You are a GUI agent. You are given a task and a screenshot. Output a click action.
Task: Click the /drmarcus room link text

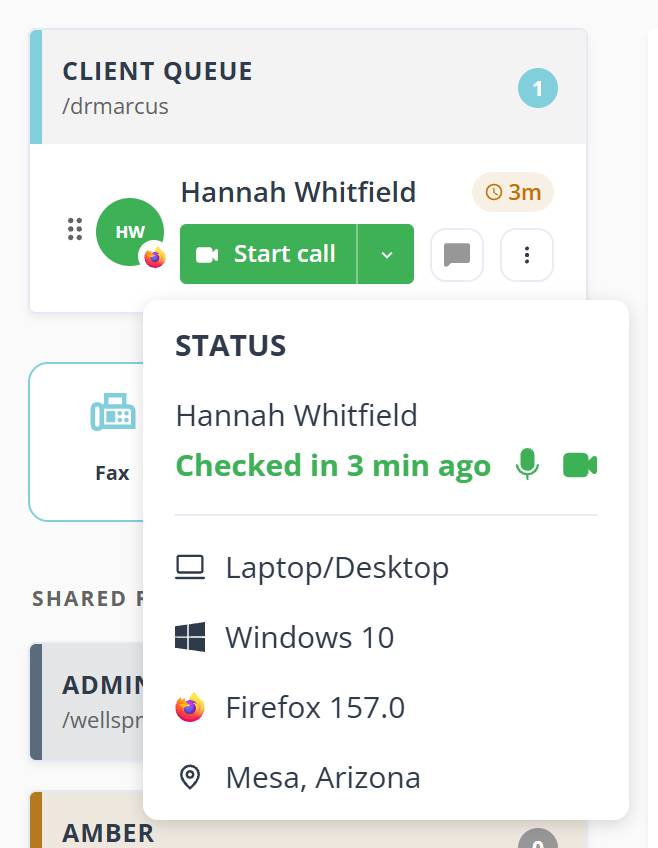pos(115,106)
